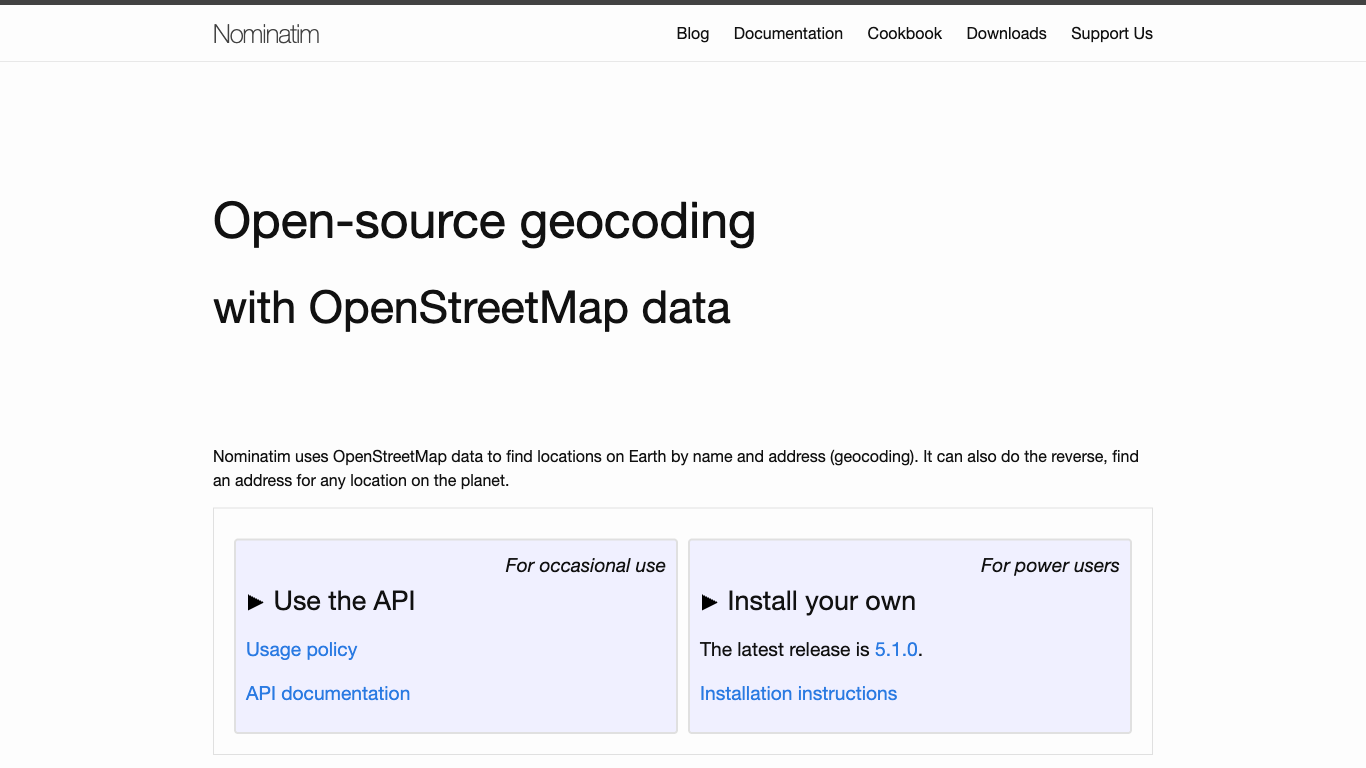This screenshot has width=1366, height=768.
Task: Open the Nominatim home logo link
Action: tap(266, 34)
